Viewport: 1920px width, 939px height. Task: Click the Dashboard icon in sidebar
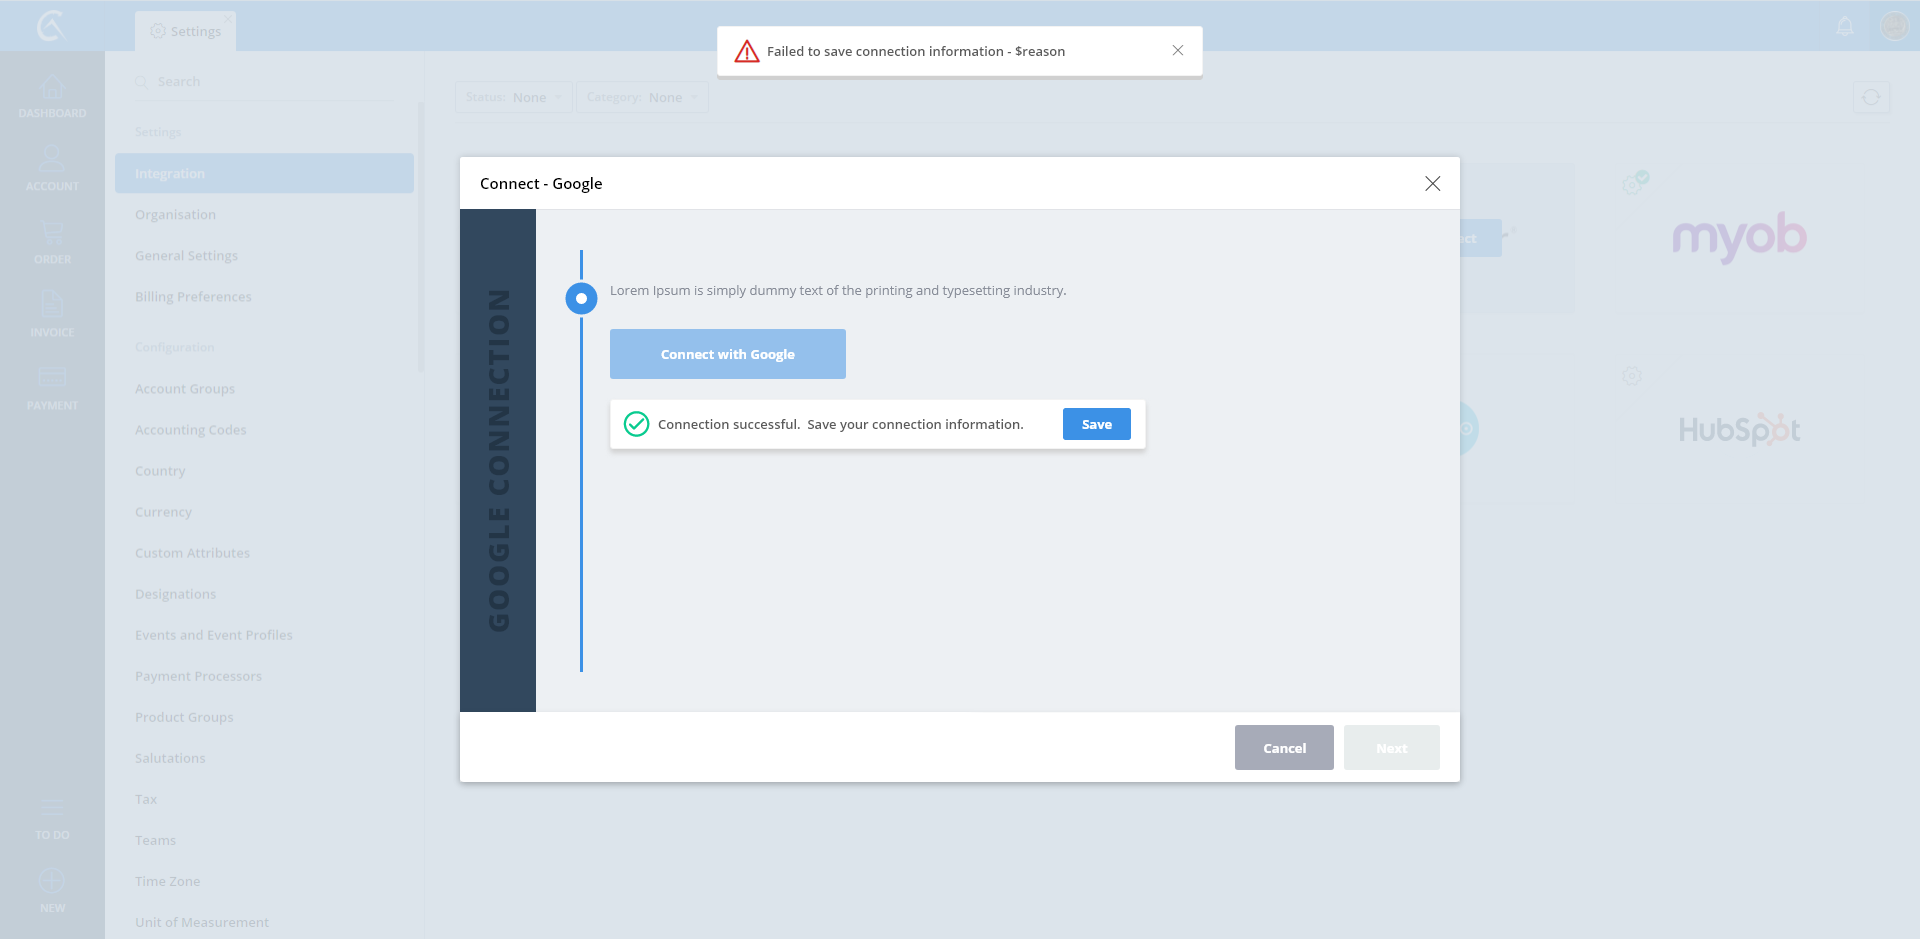coord(52,89)
